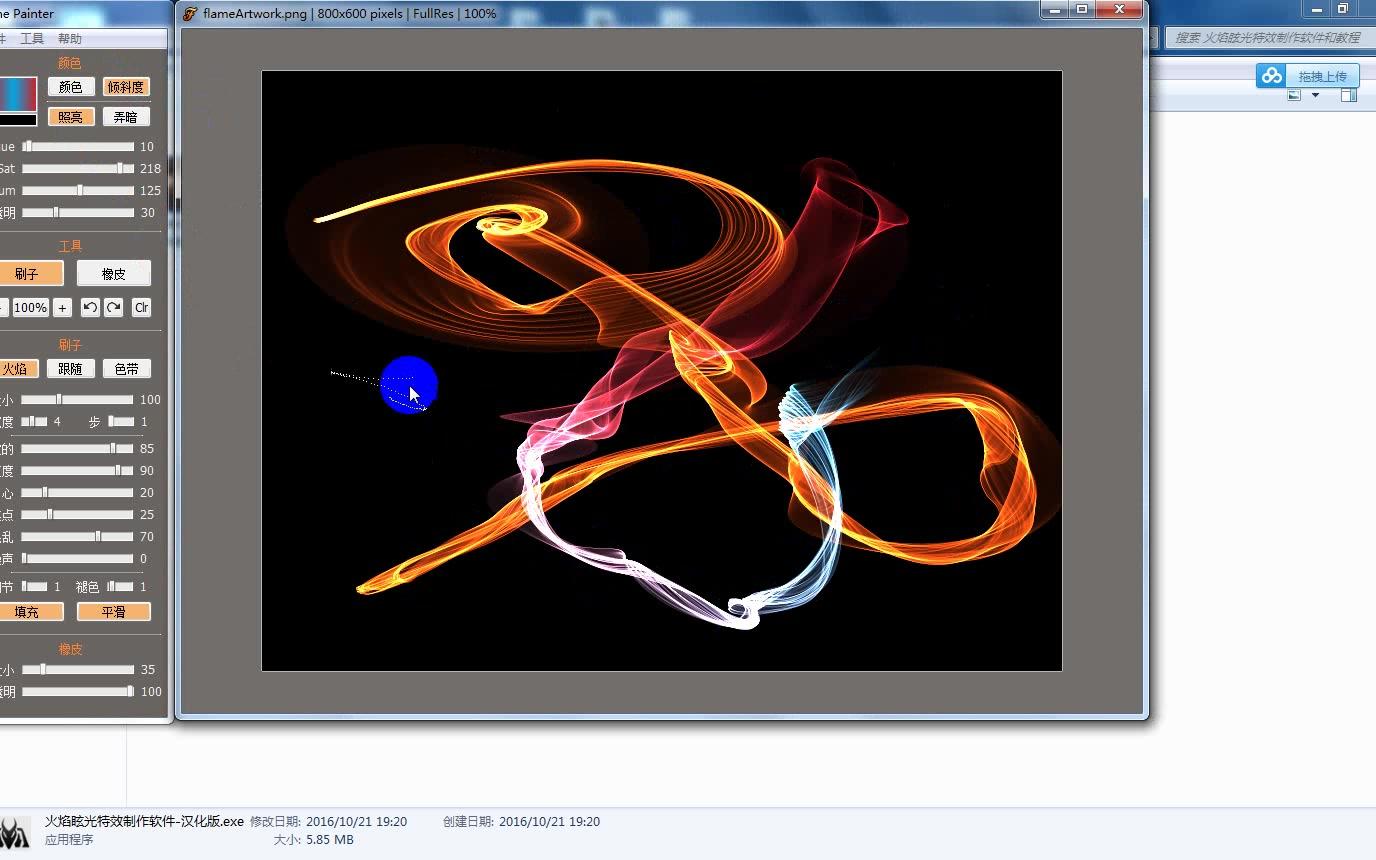Select the 橡皮 eraser tool
1376x860 pixels.
[114, 273]
